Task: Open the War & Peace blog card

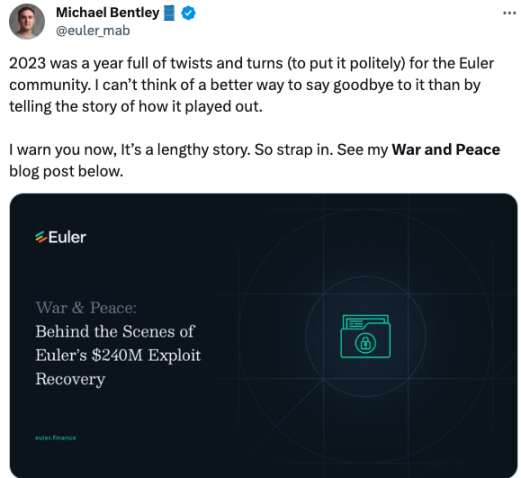Action: [263, 335]
